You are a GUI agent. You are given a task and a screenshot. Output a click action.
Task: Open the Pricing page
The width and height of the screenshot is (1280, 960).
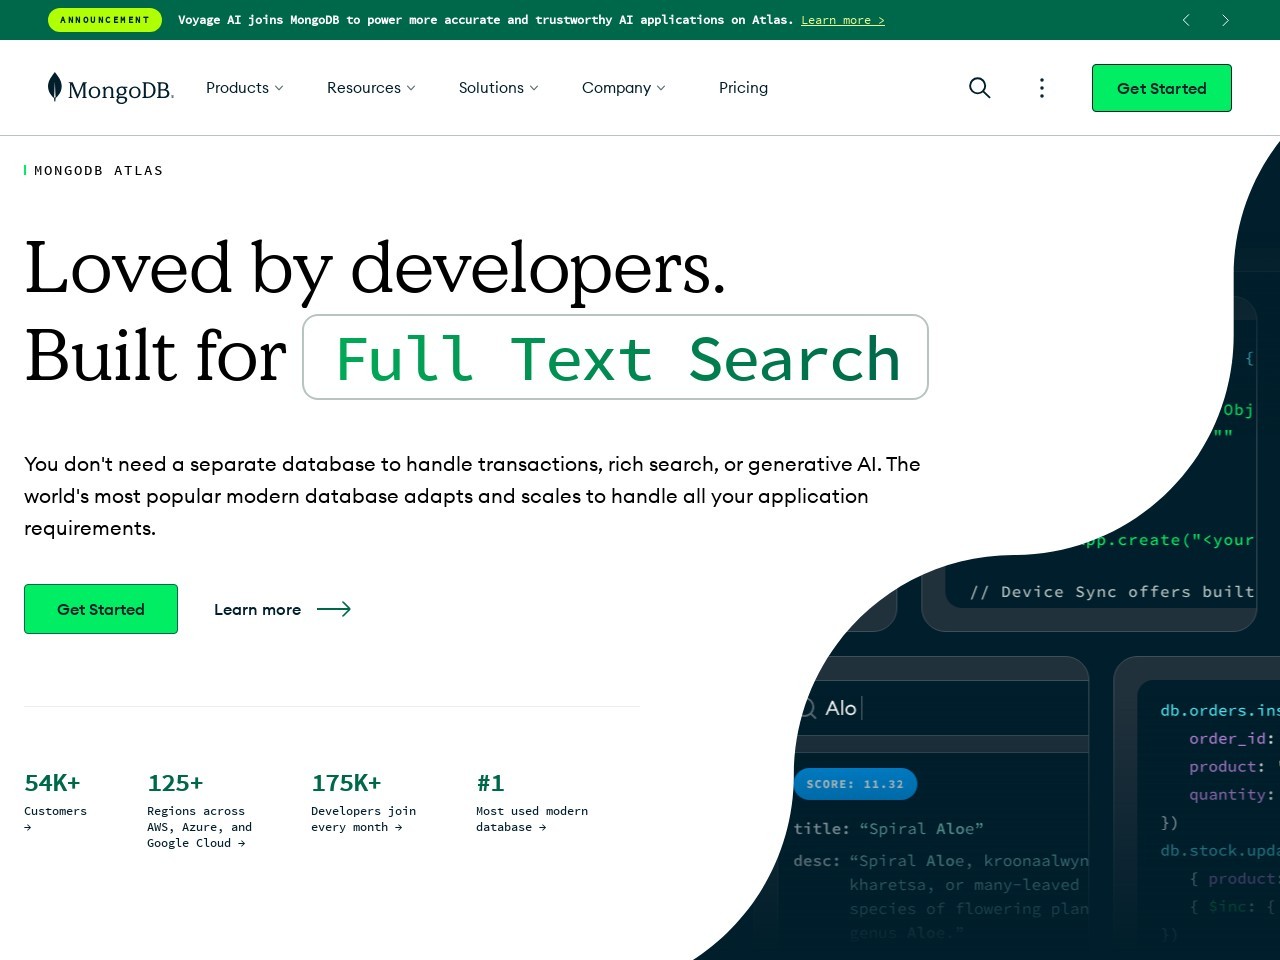pos(744,88)
